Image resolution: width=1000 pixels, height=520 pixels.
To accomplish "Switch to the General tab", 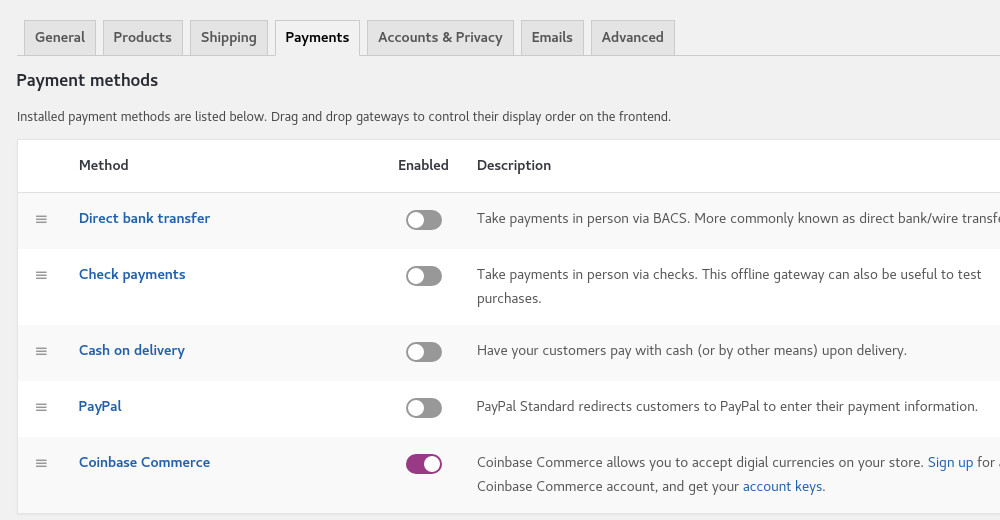I will tap(60, 38).
